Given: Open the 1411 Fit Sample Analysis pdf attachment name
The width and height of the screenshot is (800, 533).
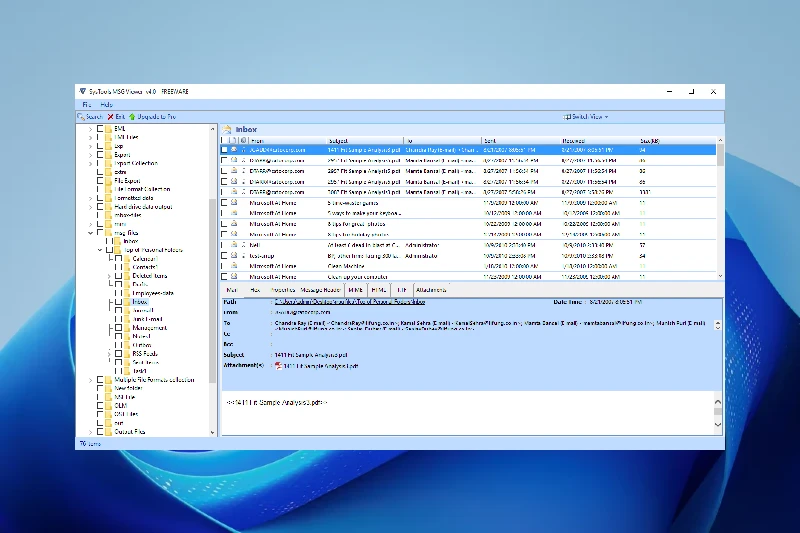Looking at the screenshot, I should (320, 366).
